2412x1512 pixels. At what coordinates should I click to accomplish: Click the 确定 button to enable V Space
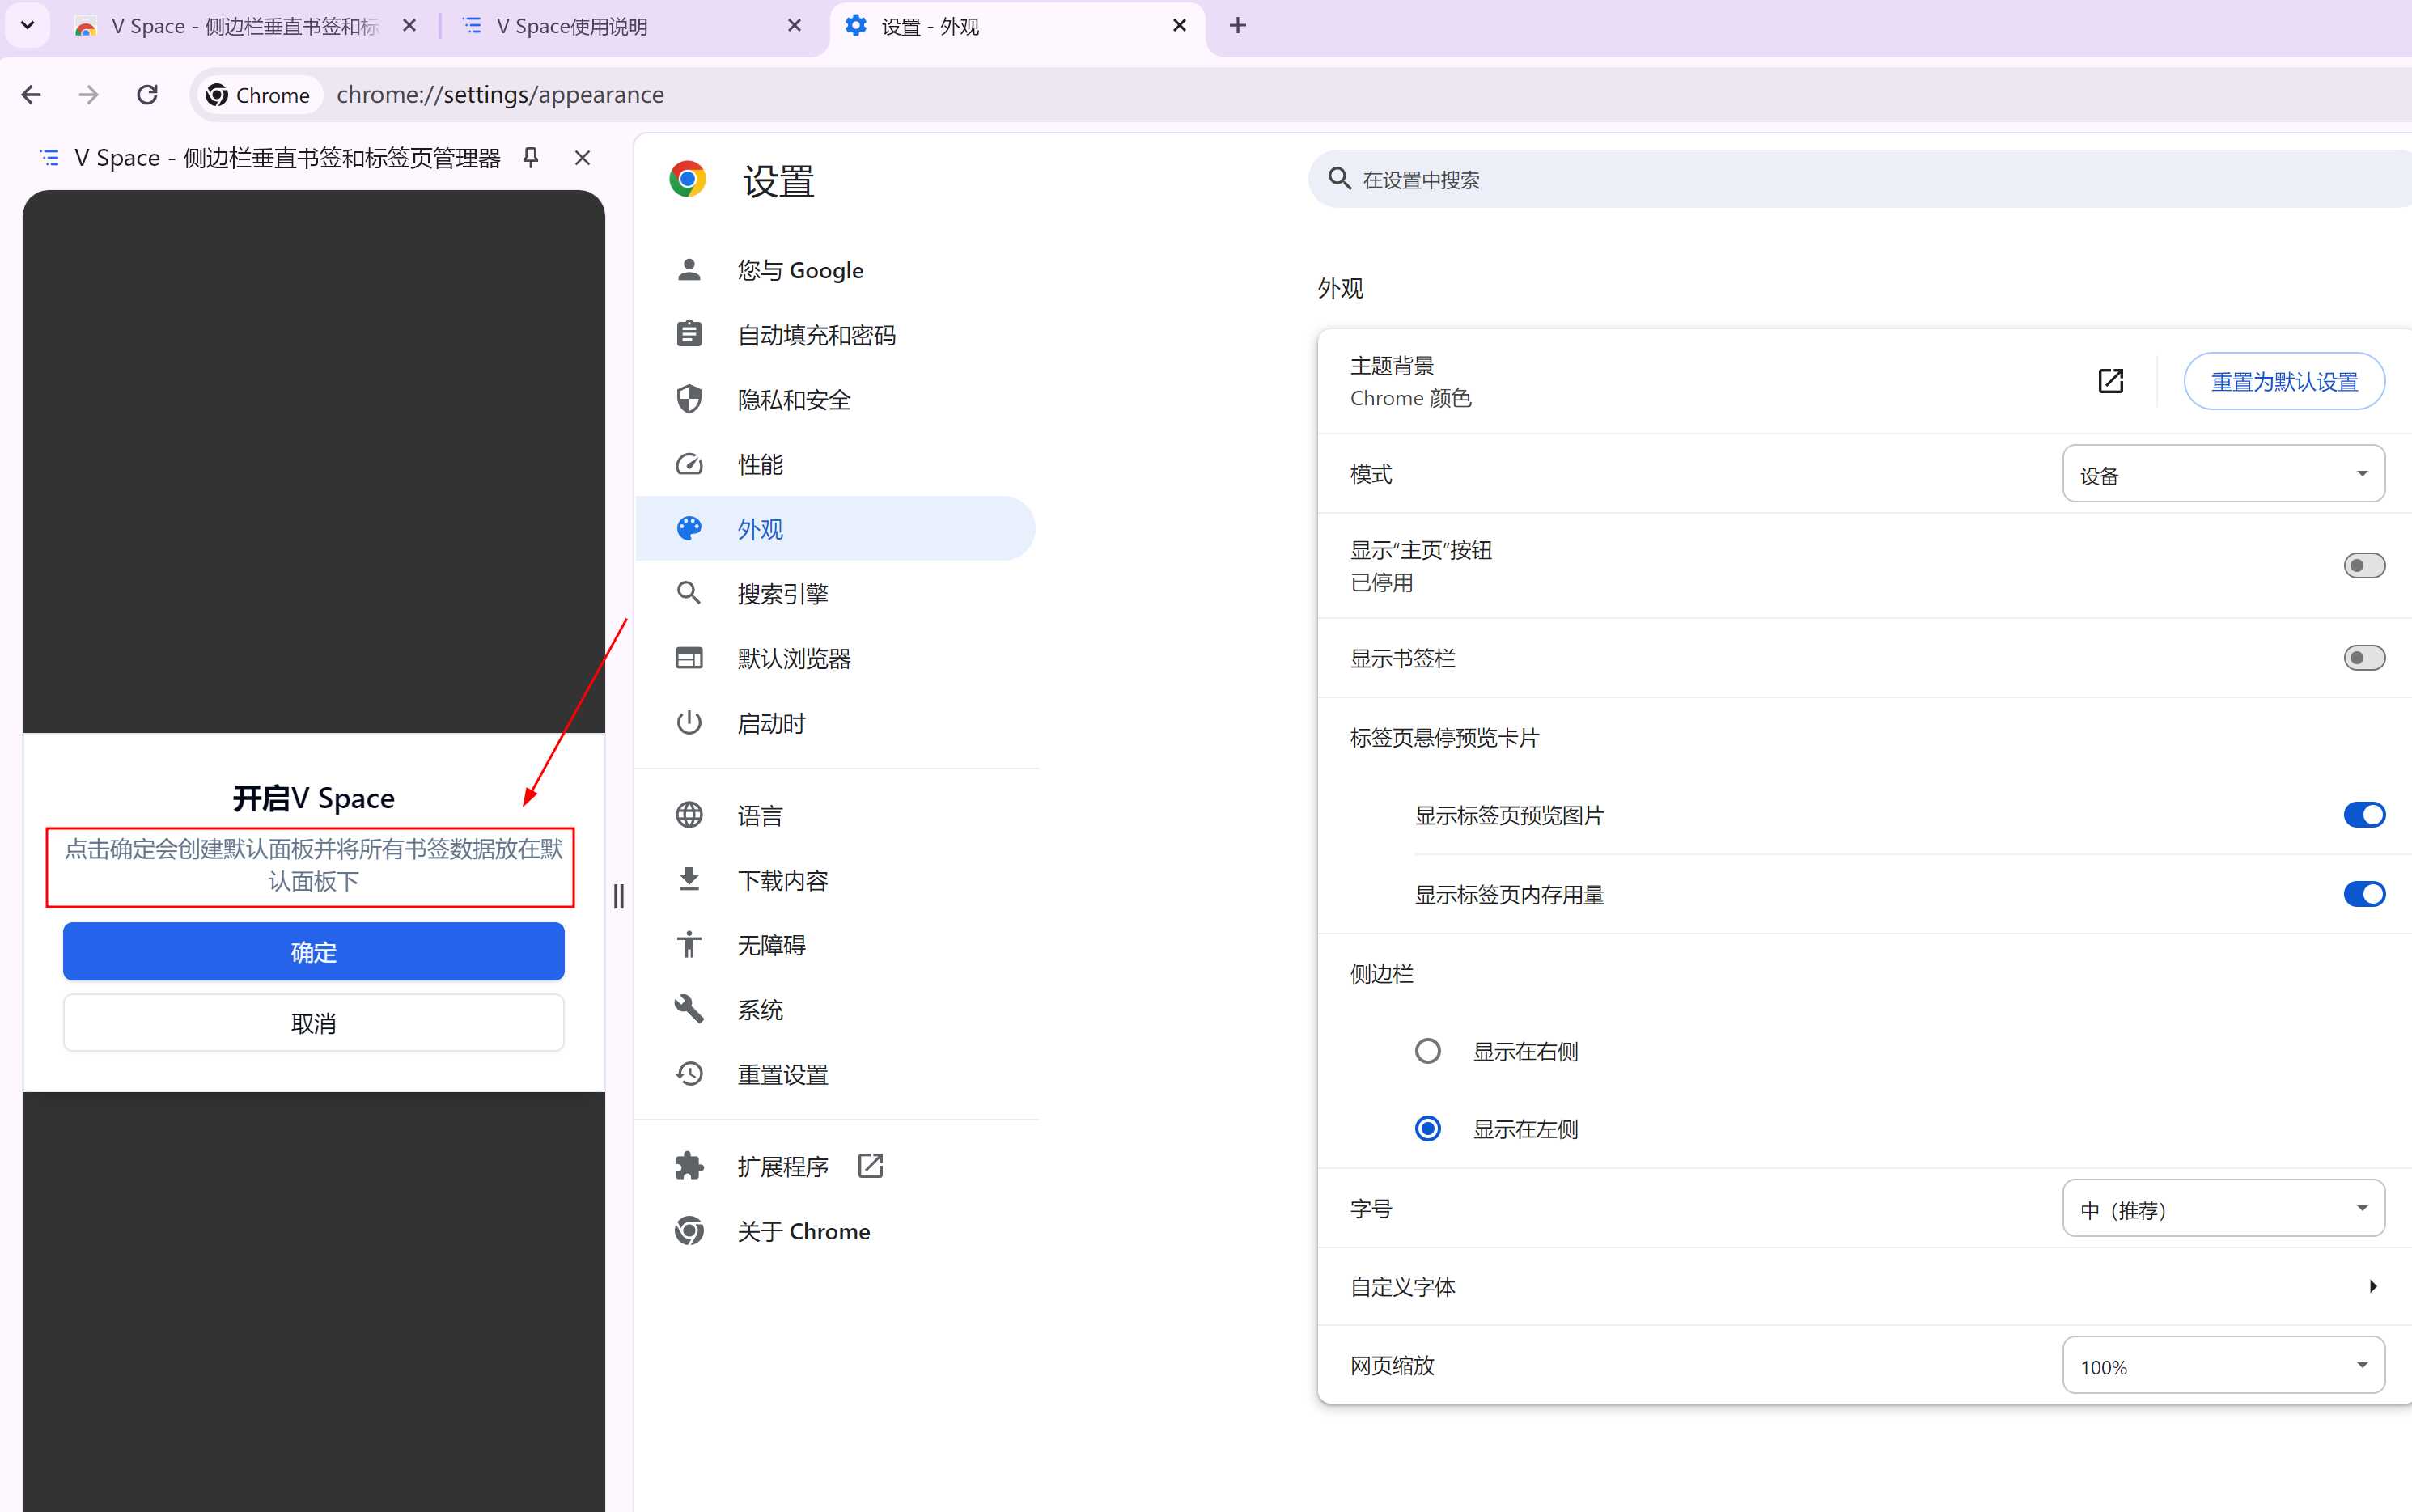click(x=313, y=951)
